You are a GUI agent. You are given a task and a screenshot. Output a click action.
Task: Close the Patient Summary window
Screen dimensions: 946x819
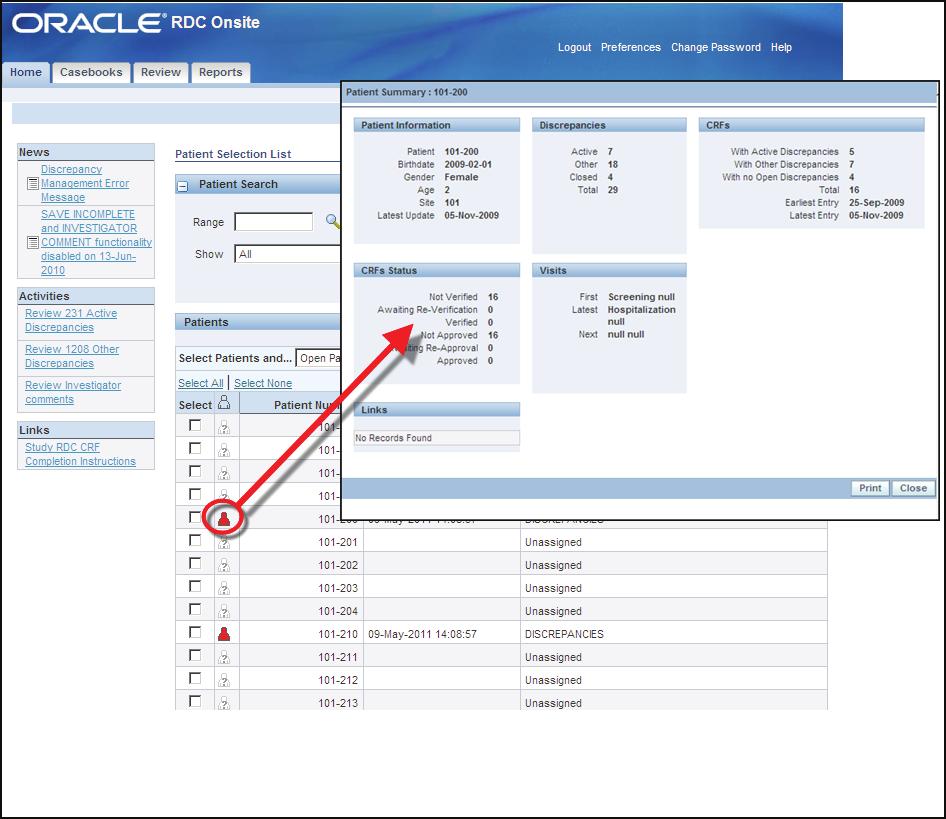913,488
